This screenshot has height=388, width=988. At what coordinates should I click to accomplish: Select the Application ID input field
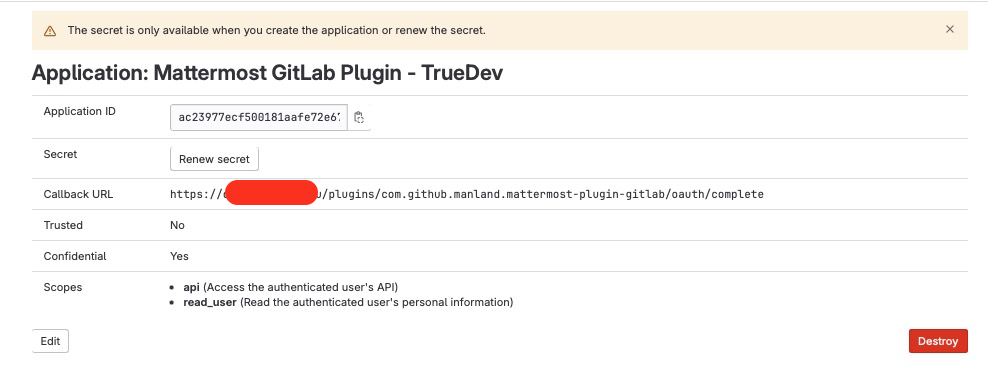tap(258, 117)
